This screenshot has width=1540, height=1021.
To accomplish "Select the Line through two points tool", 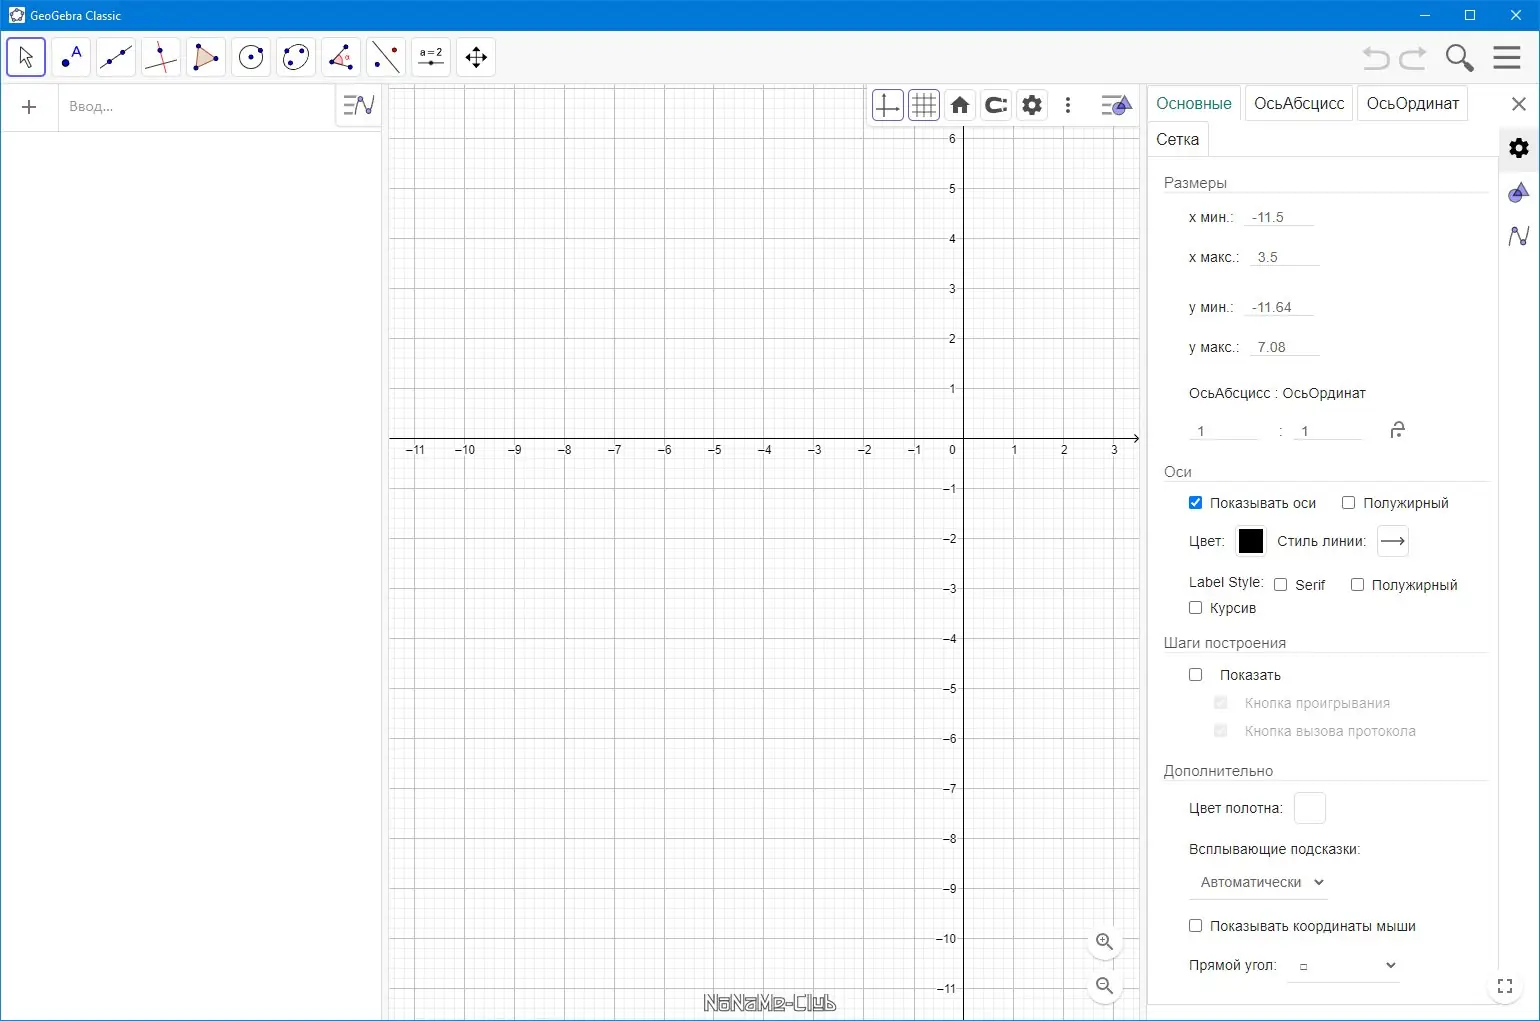I will (116, 57).
